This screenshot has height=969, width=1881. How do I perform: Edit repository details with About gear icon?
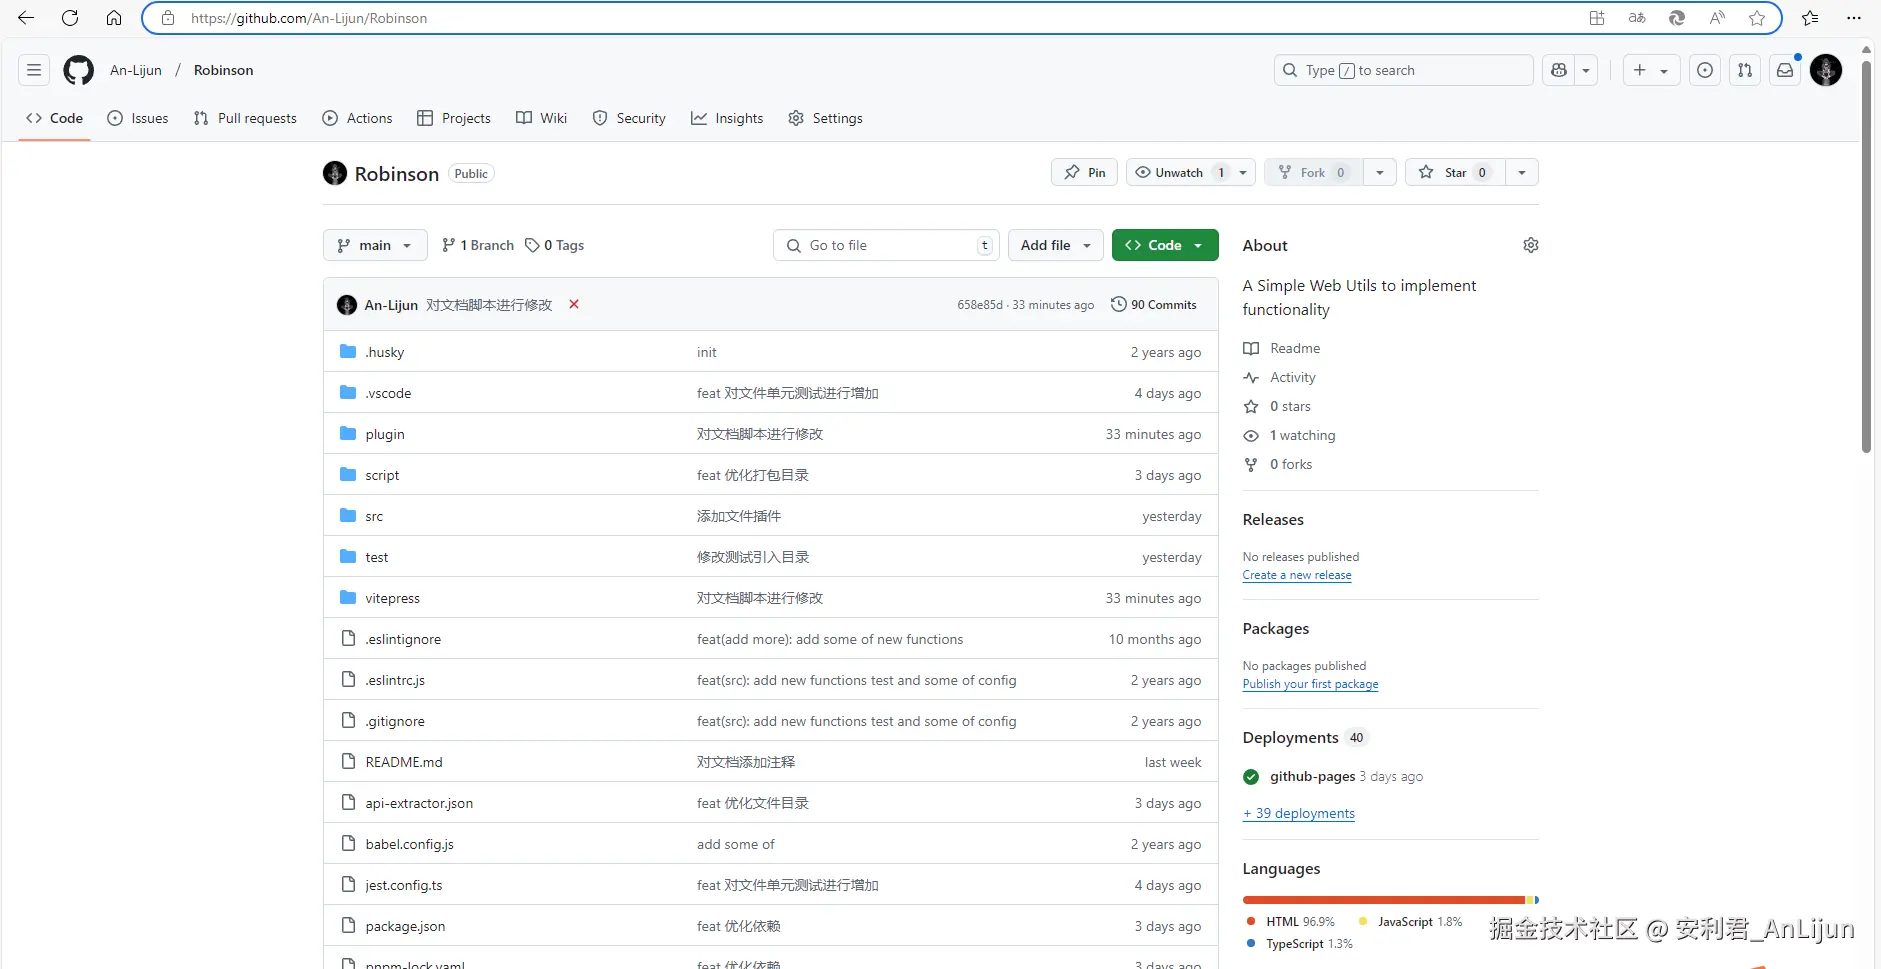coord(1530,245)
